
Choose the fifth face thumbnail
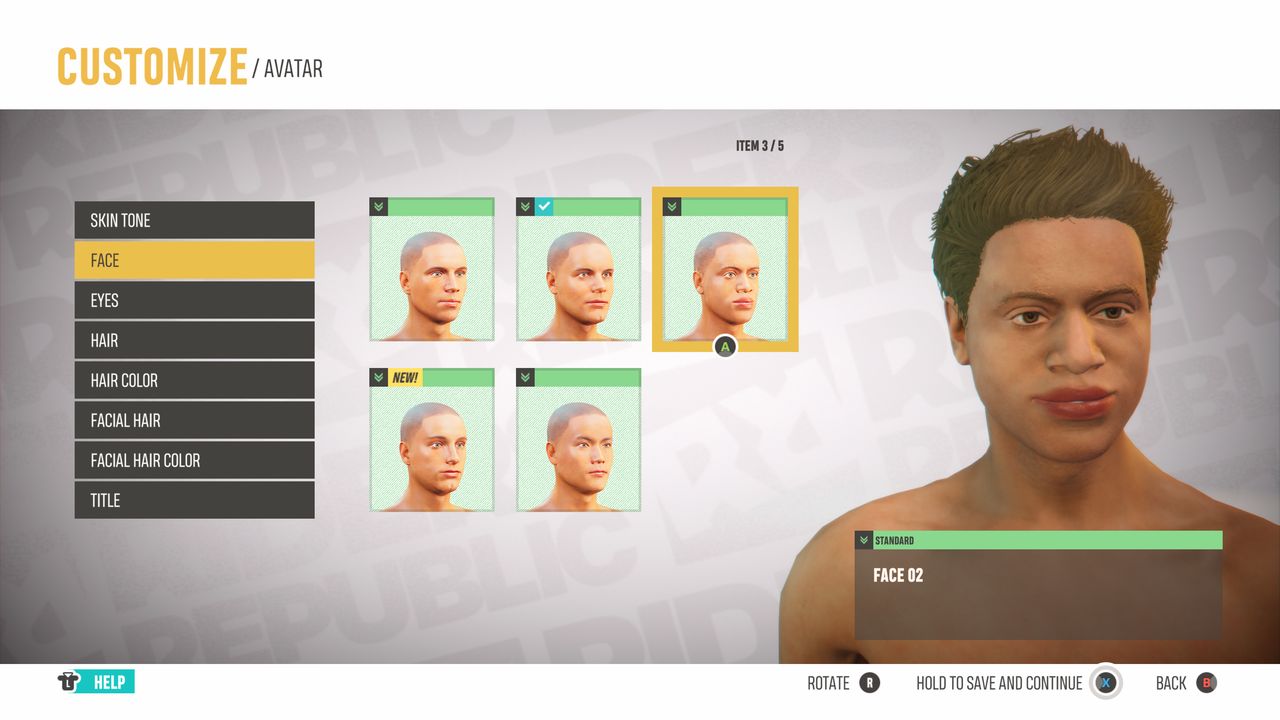(578, 440)
